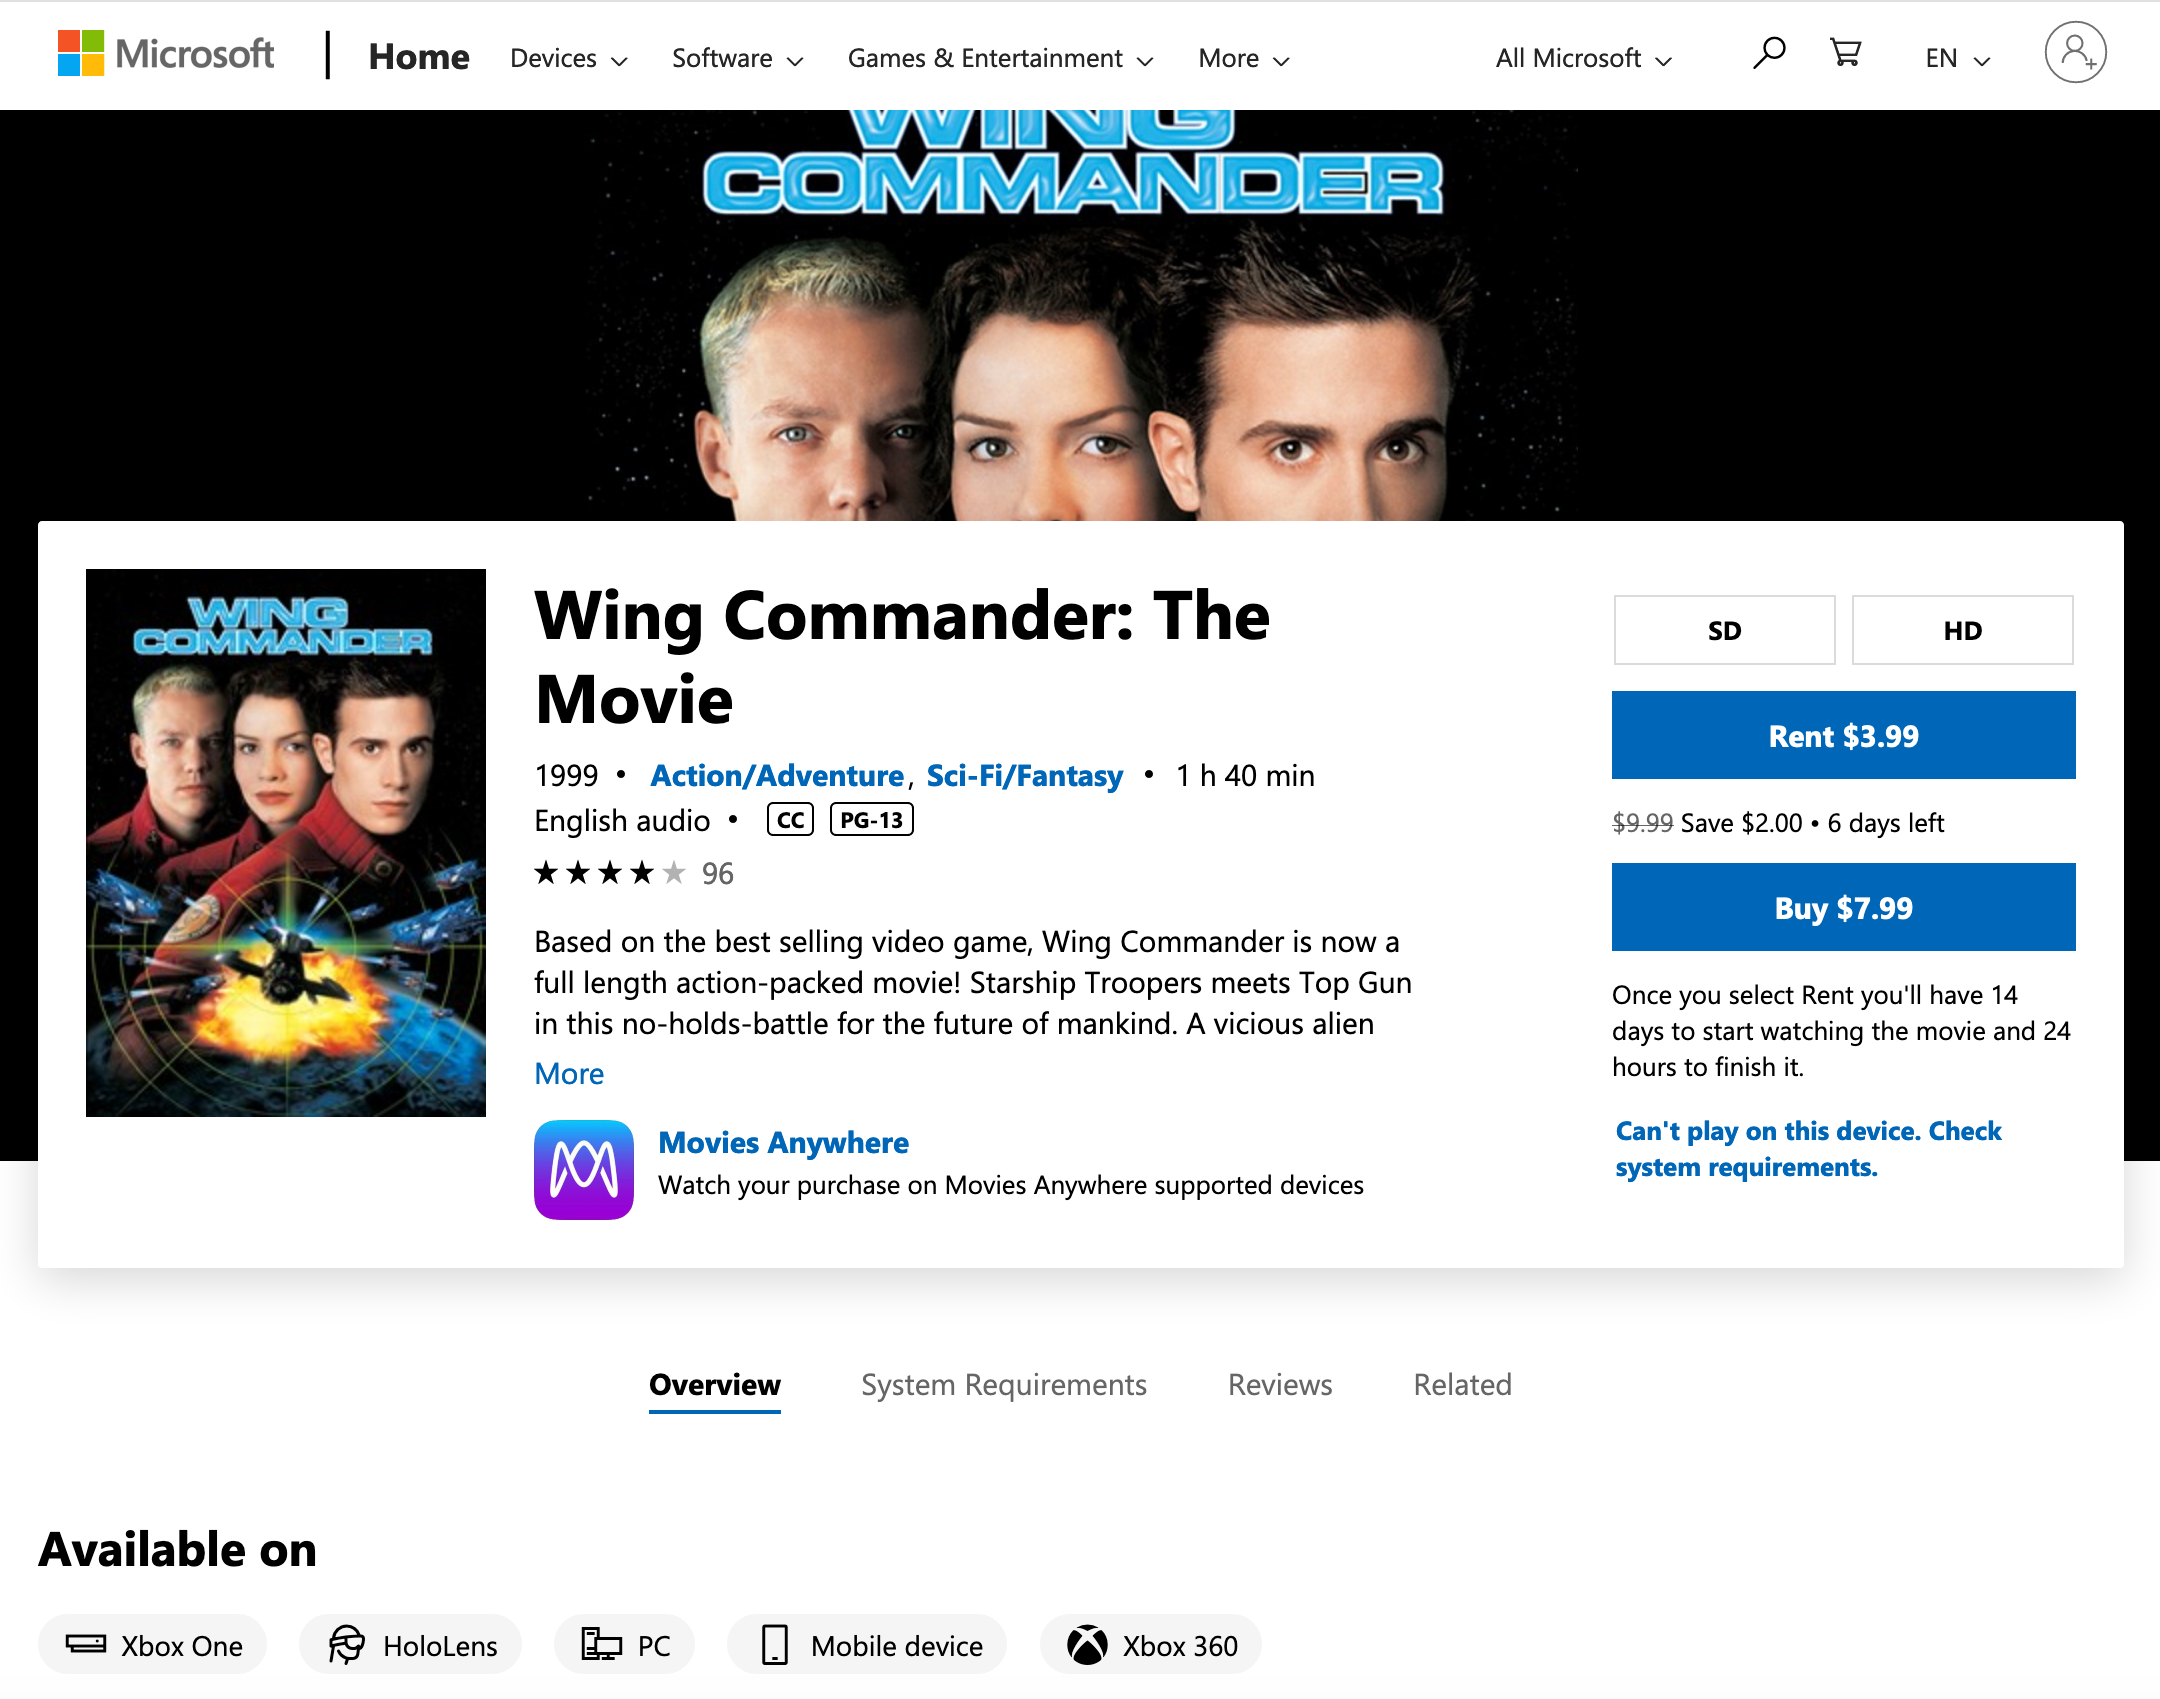The image size is (2160, 1699).
Task: Click the Movies Anywhere app icon
Action: (x=584, y=1169)
